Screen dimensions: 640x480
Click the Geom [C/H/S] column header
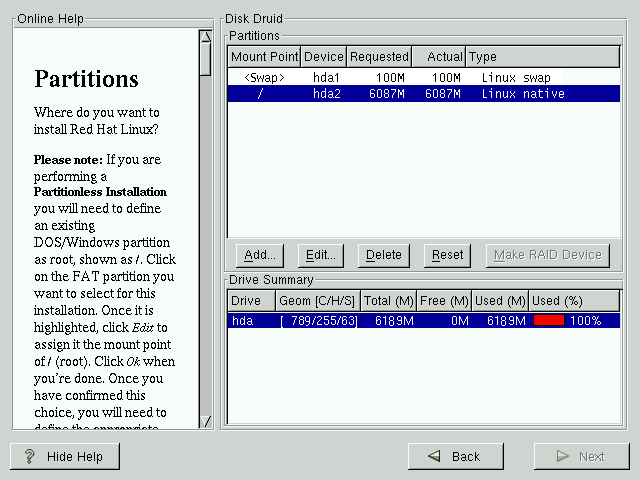point(318,301)
